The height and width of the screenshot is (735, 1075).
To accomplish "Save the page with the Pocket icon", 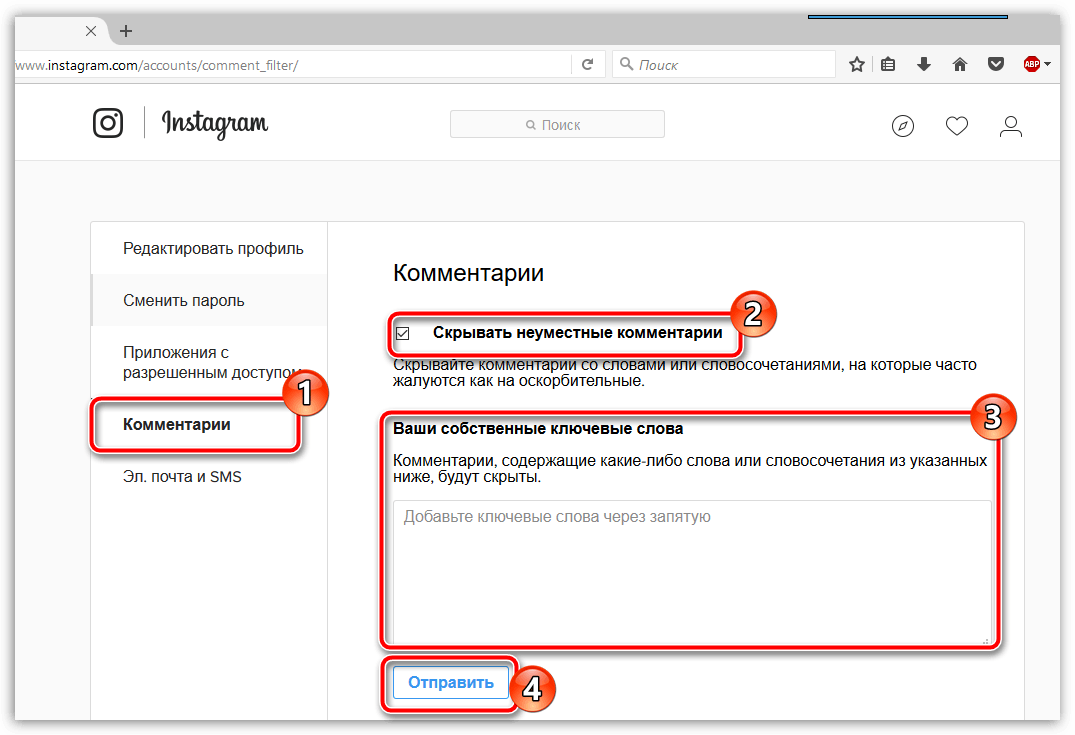I will [996, 65].
